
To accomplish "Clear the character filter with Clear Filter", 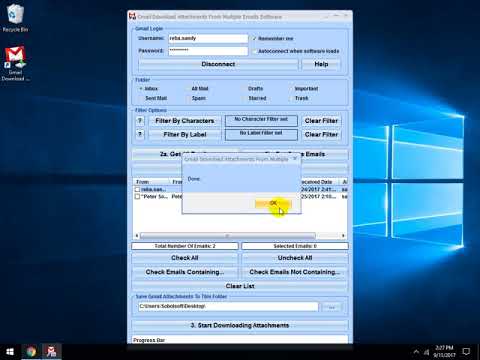I will point(321,121).
